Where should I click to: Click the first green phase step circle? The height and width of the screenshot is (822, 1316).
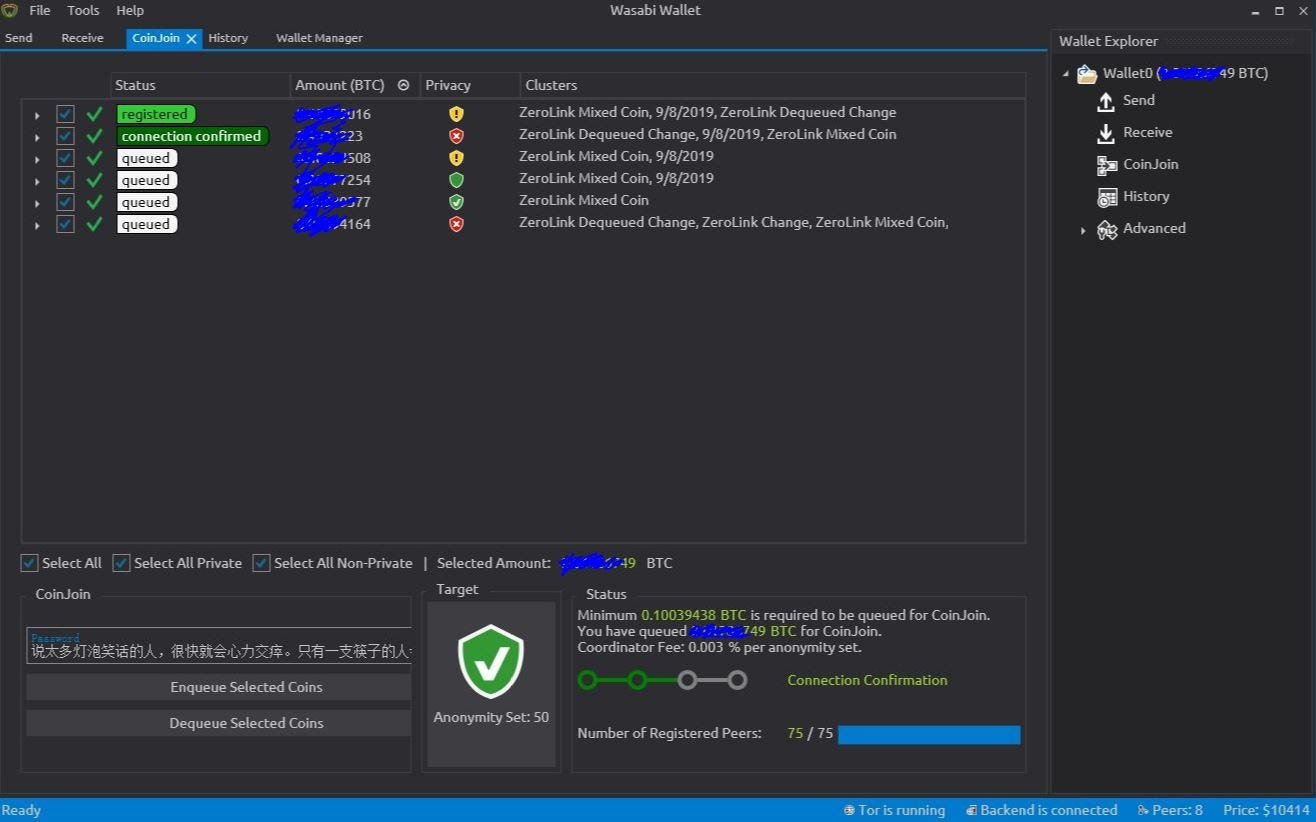click(587, 680)
